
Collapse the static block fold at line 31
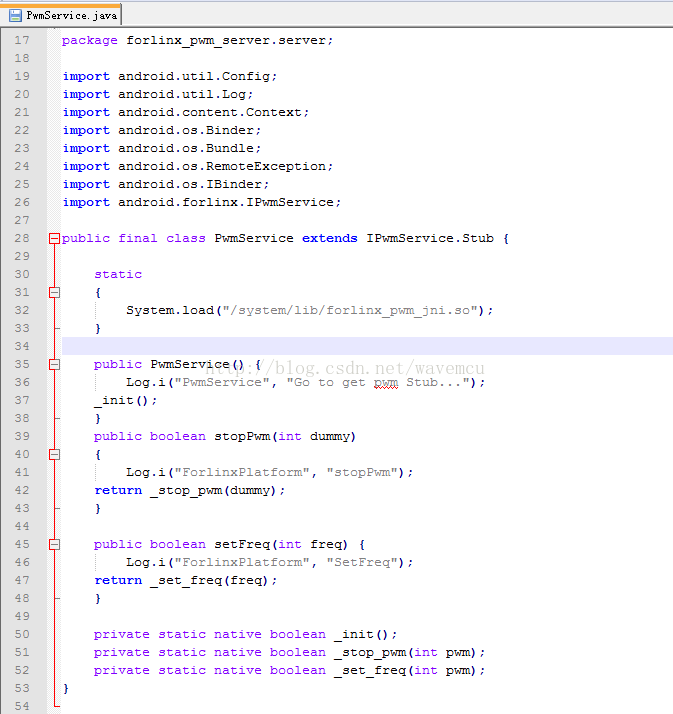click(x=54, y=292)
